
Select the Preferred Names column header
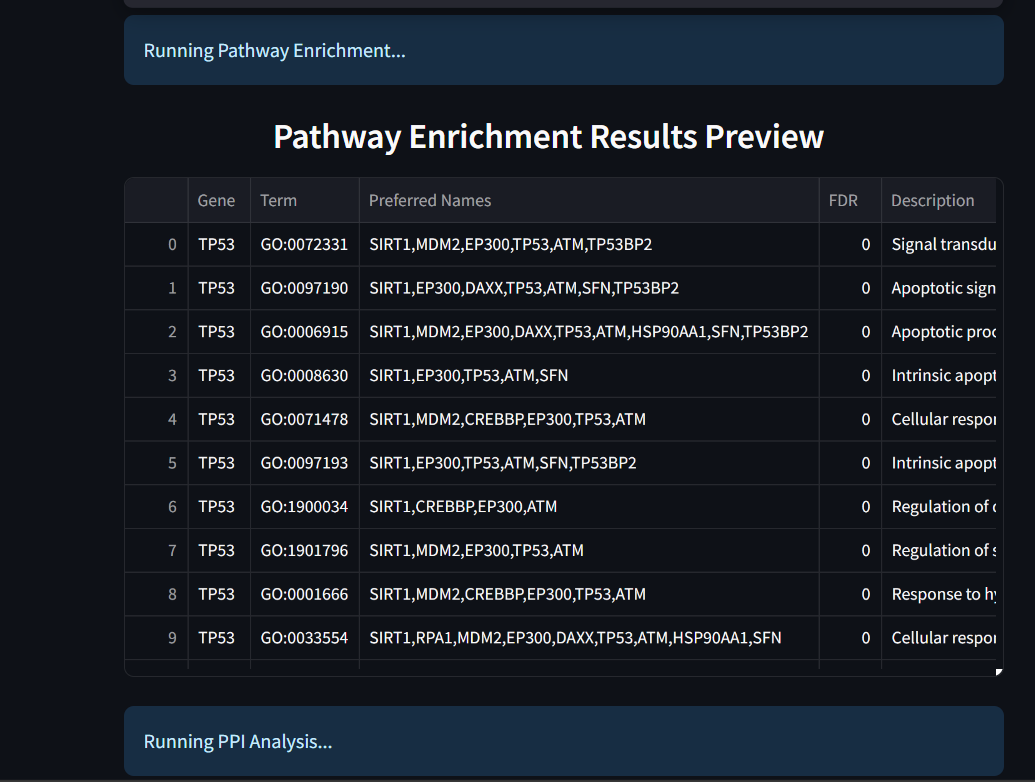coord(429,200)
